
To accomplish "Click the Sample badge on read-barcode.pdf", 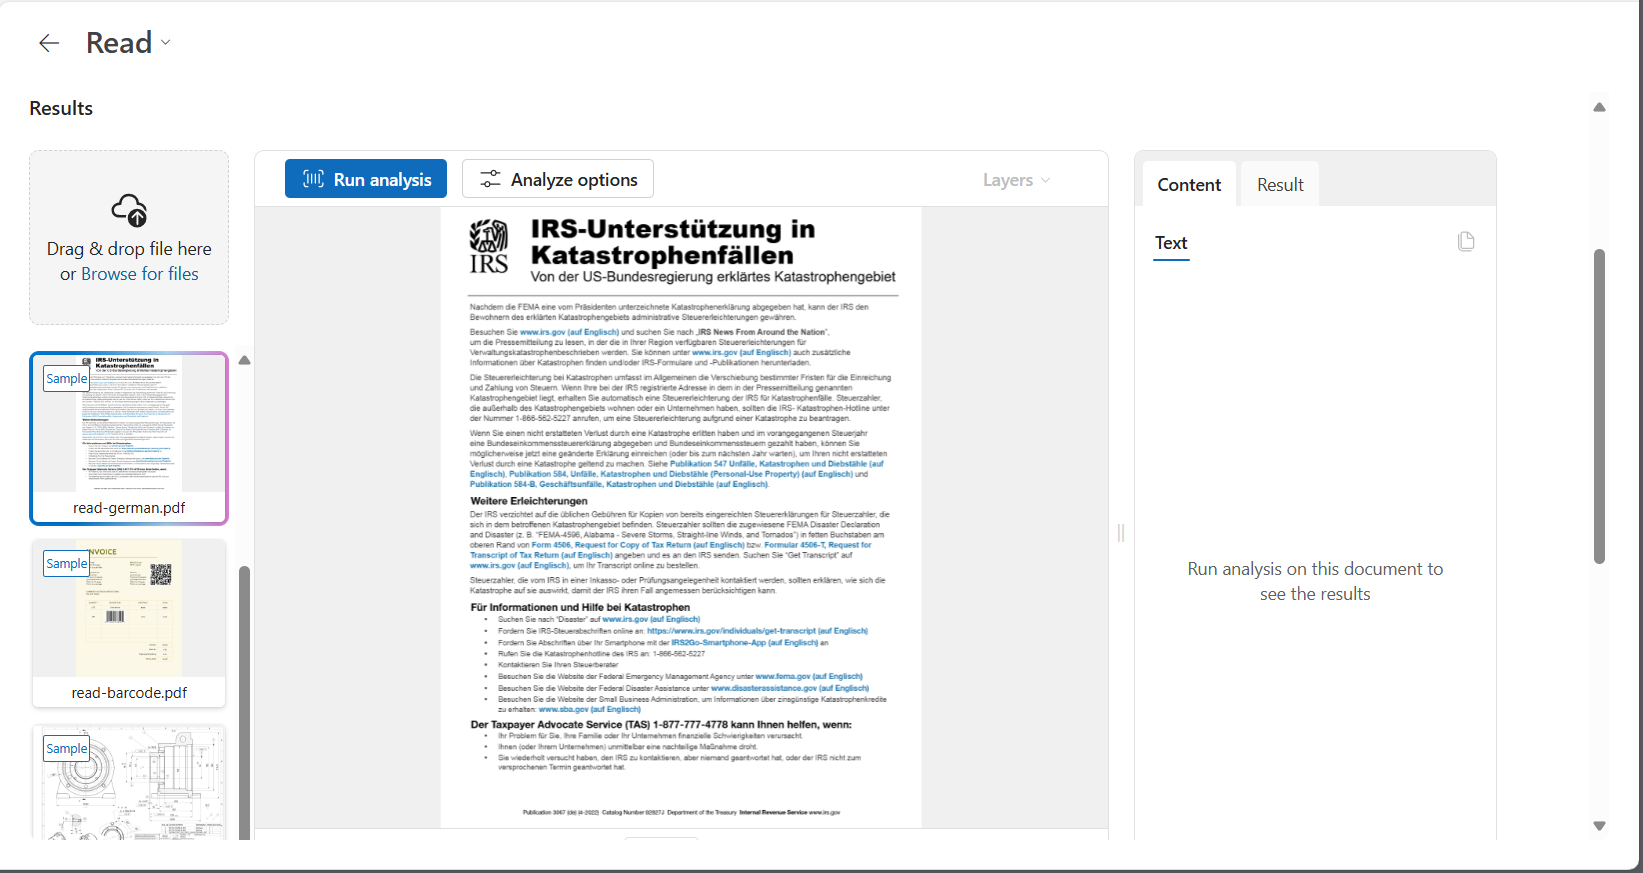I will [x=66, y=564].
